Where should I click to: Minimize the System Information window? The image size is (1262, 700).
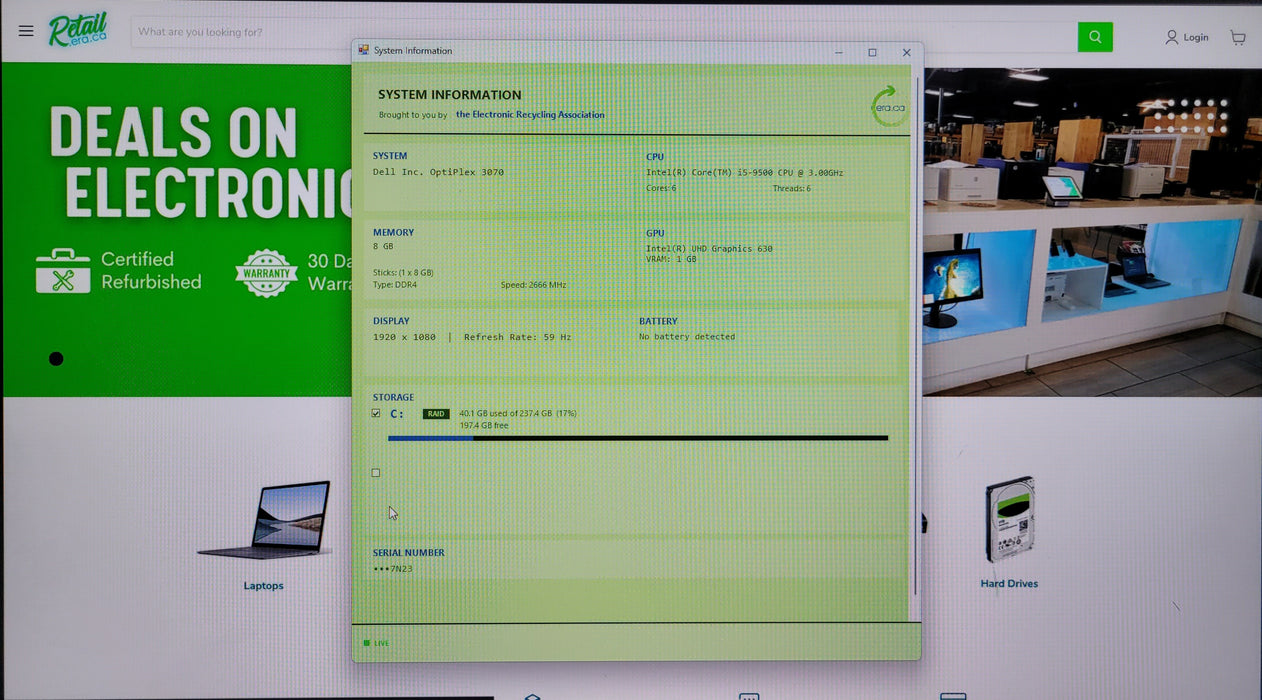(838, 52)
